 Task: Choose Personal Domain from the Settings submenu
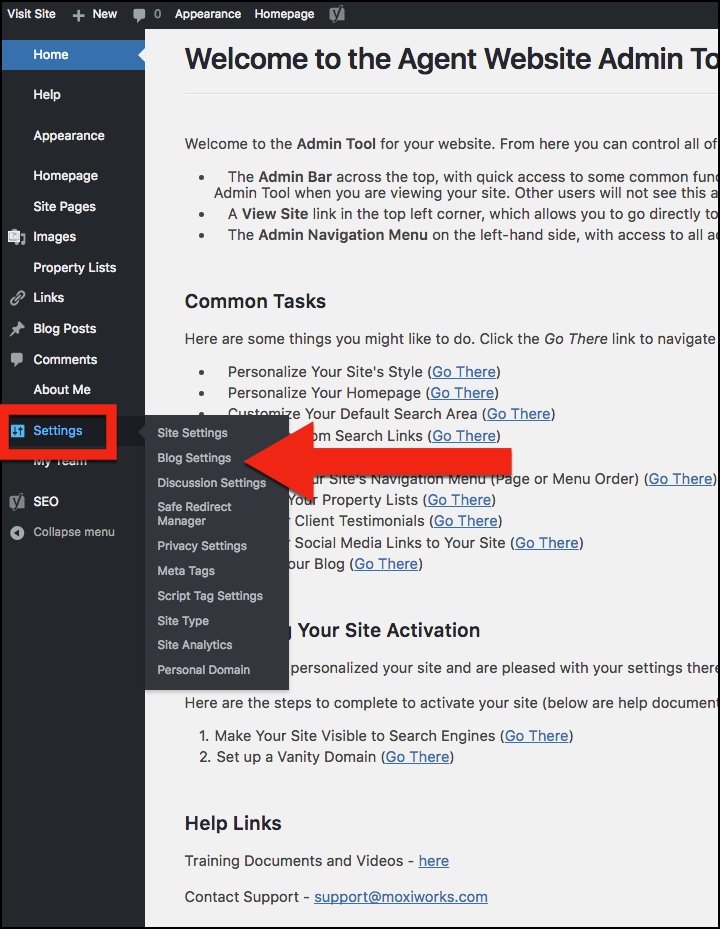coord(203,670)
